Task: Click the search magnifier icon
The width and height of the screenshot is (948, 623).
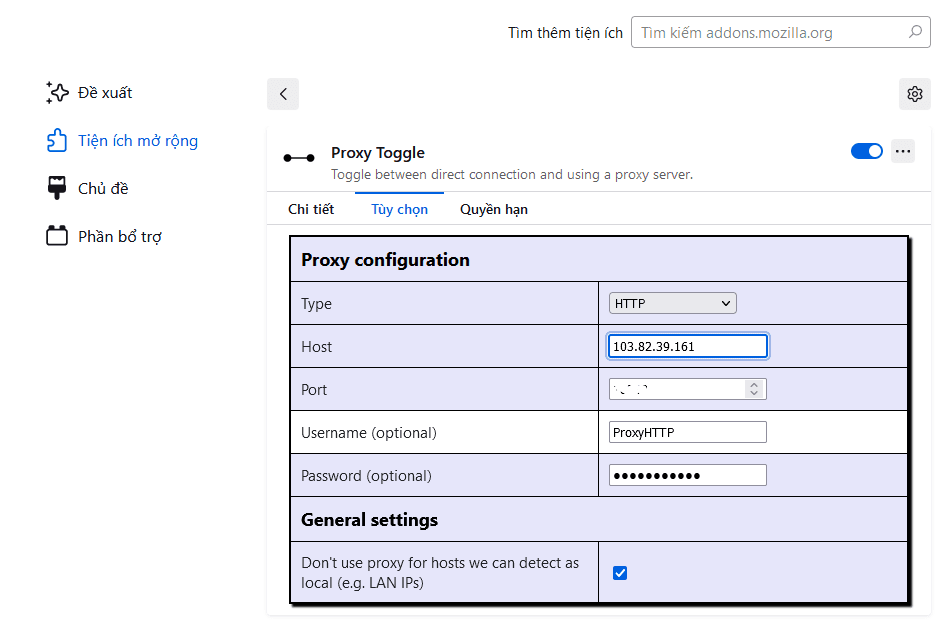Action: coord(915,31)
